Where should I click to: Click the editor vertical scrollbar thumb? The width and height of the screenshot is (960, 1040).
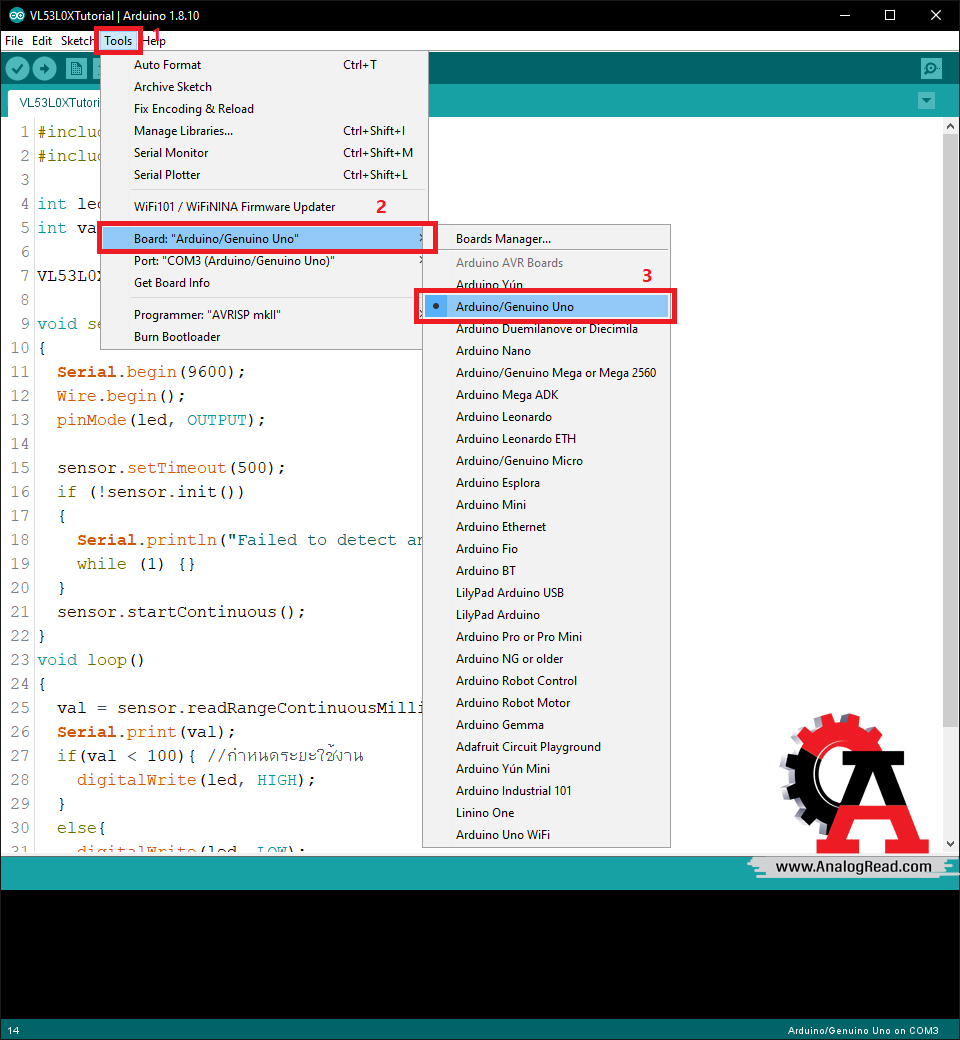click(950, 431)
